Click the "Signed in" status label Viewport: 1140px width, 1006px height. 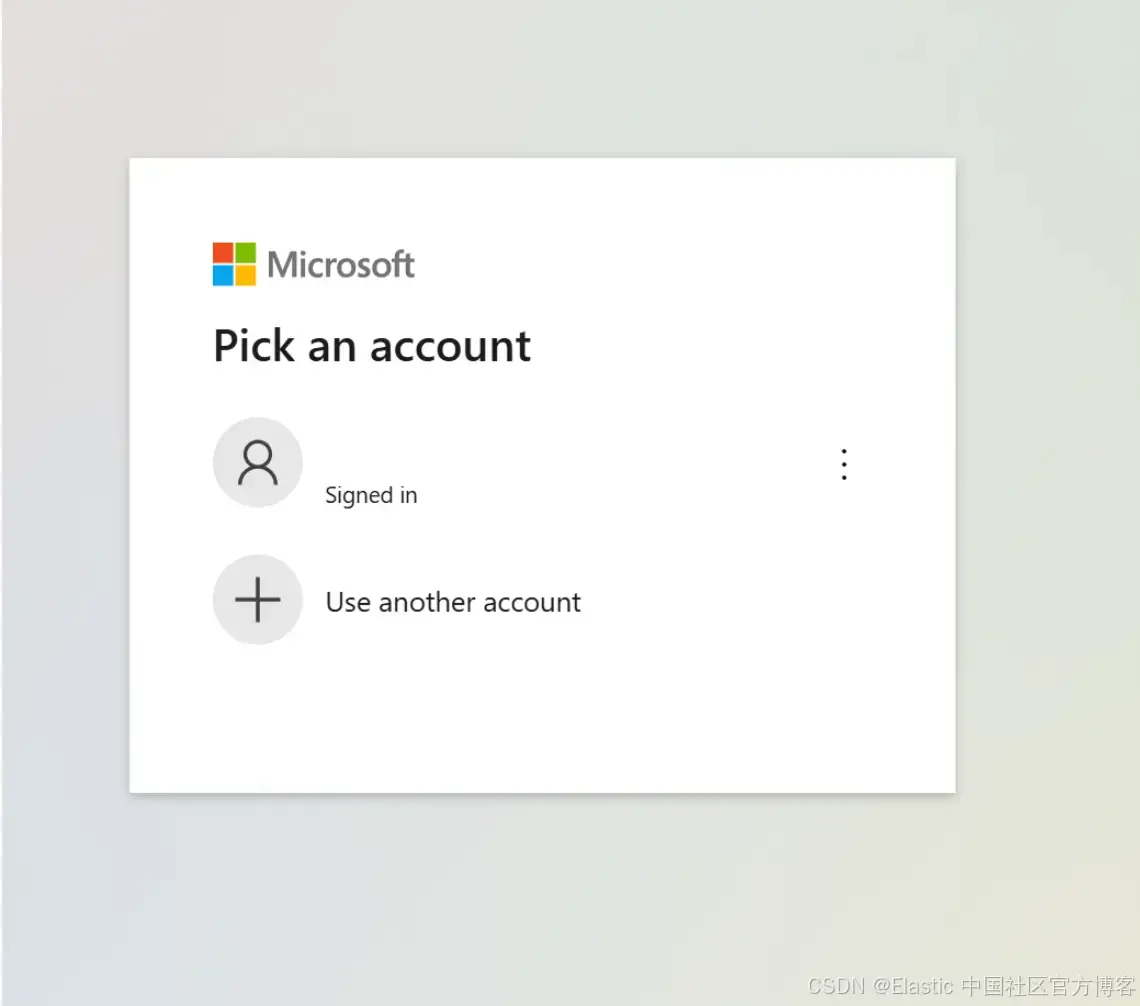tap(371, 496)
